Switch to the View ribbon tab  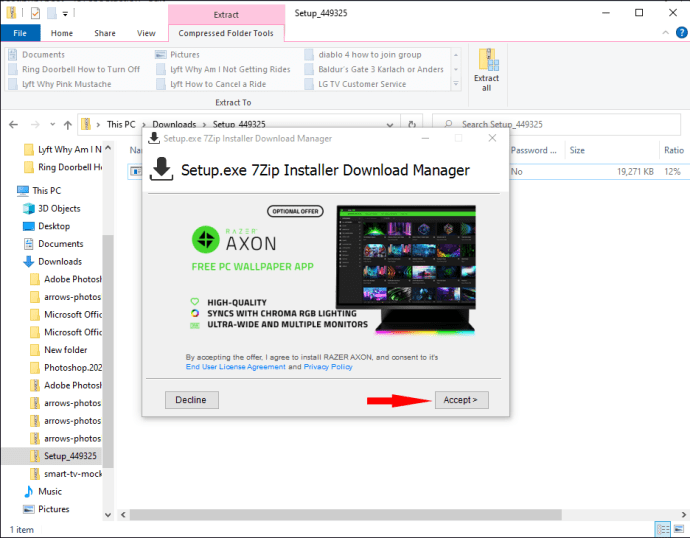[x=146, y=33]
